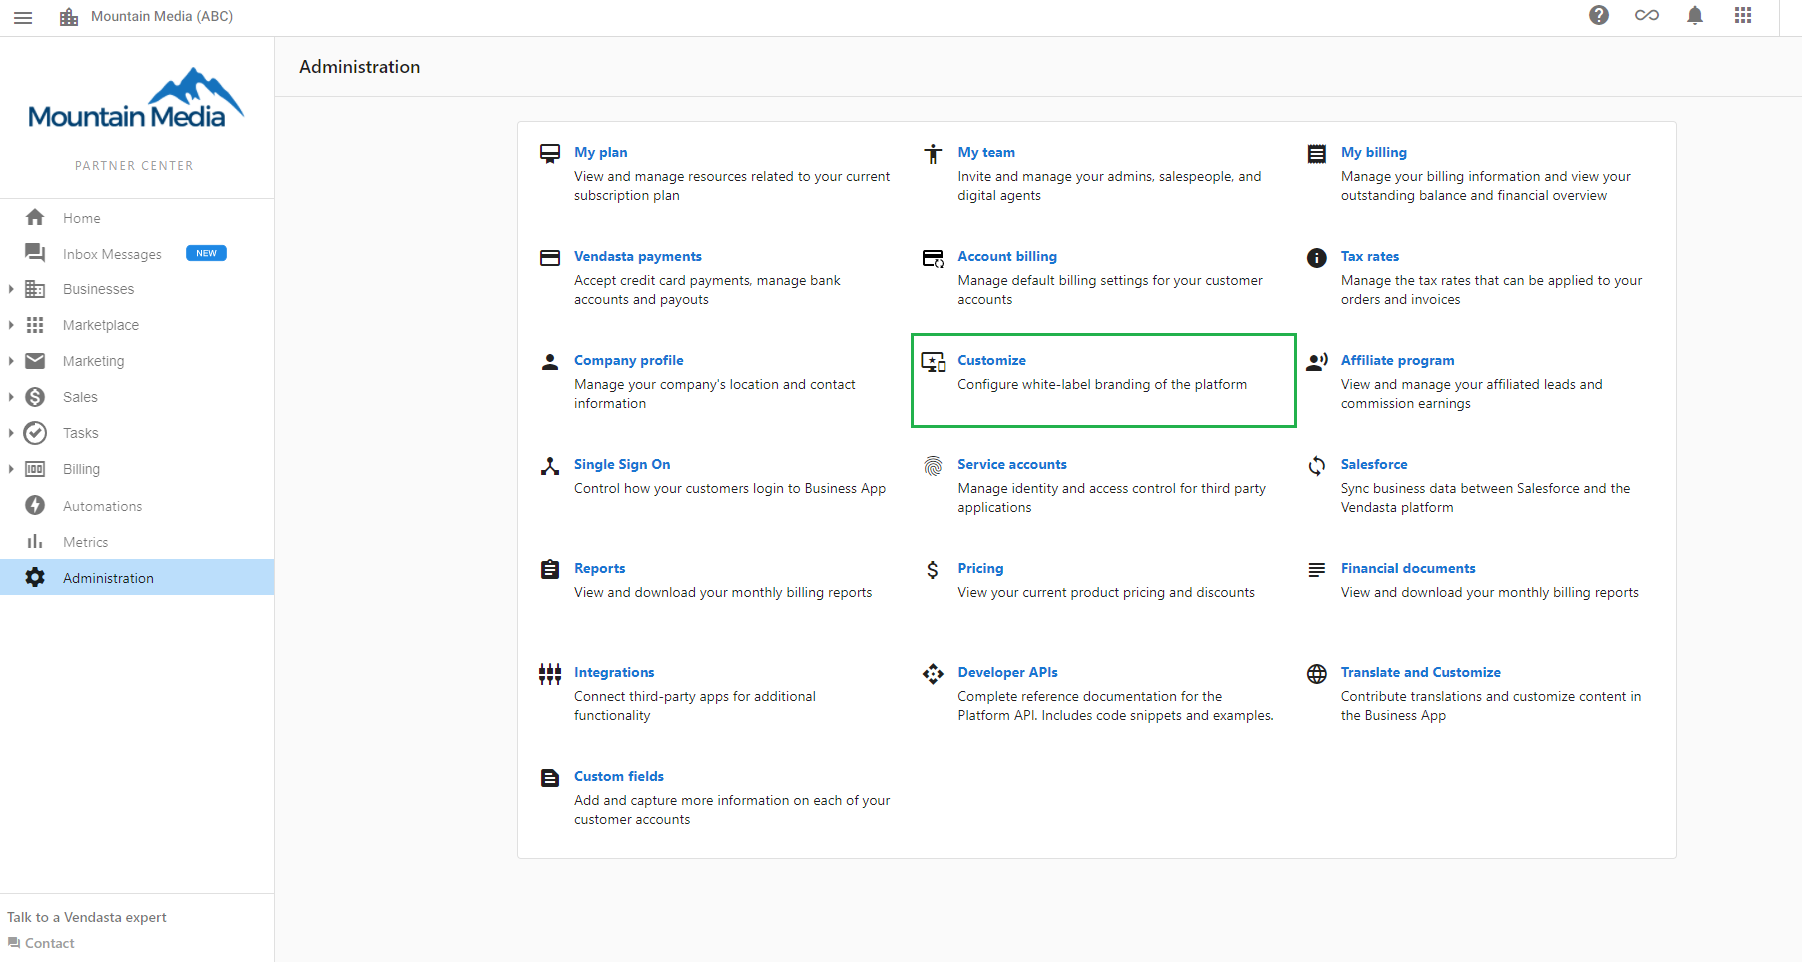The image size is (1802, 962).
Task: Open Marketplace in the sidebar
Action: click(x=137, y=325)
